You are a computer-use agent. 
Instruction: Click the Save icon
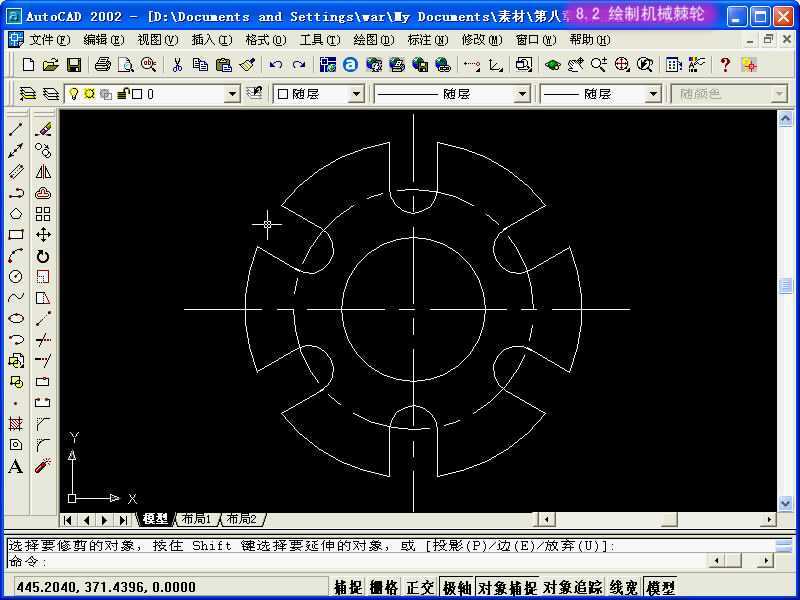point(74,65)
